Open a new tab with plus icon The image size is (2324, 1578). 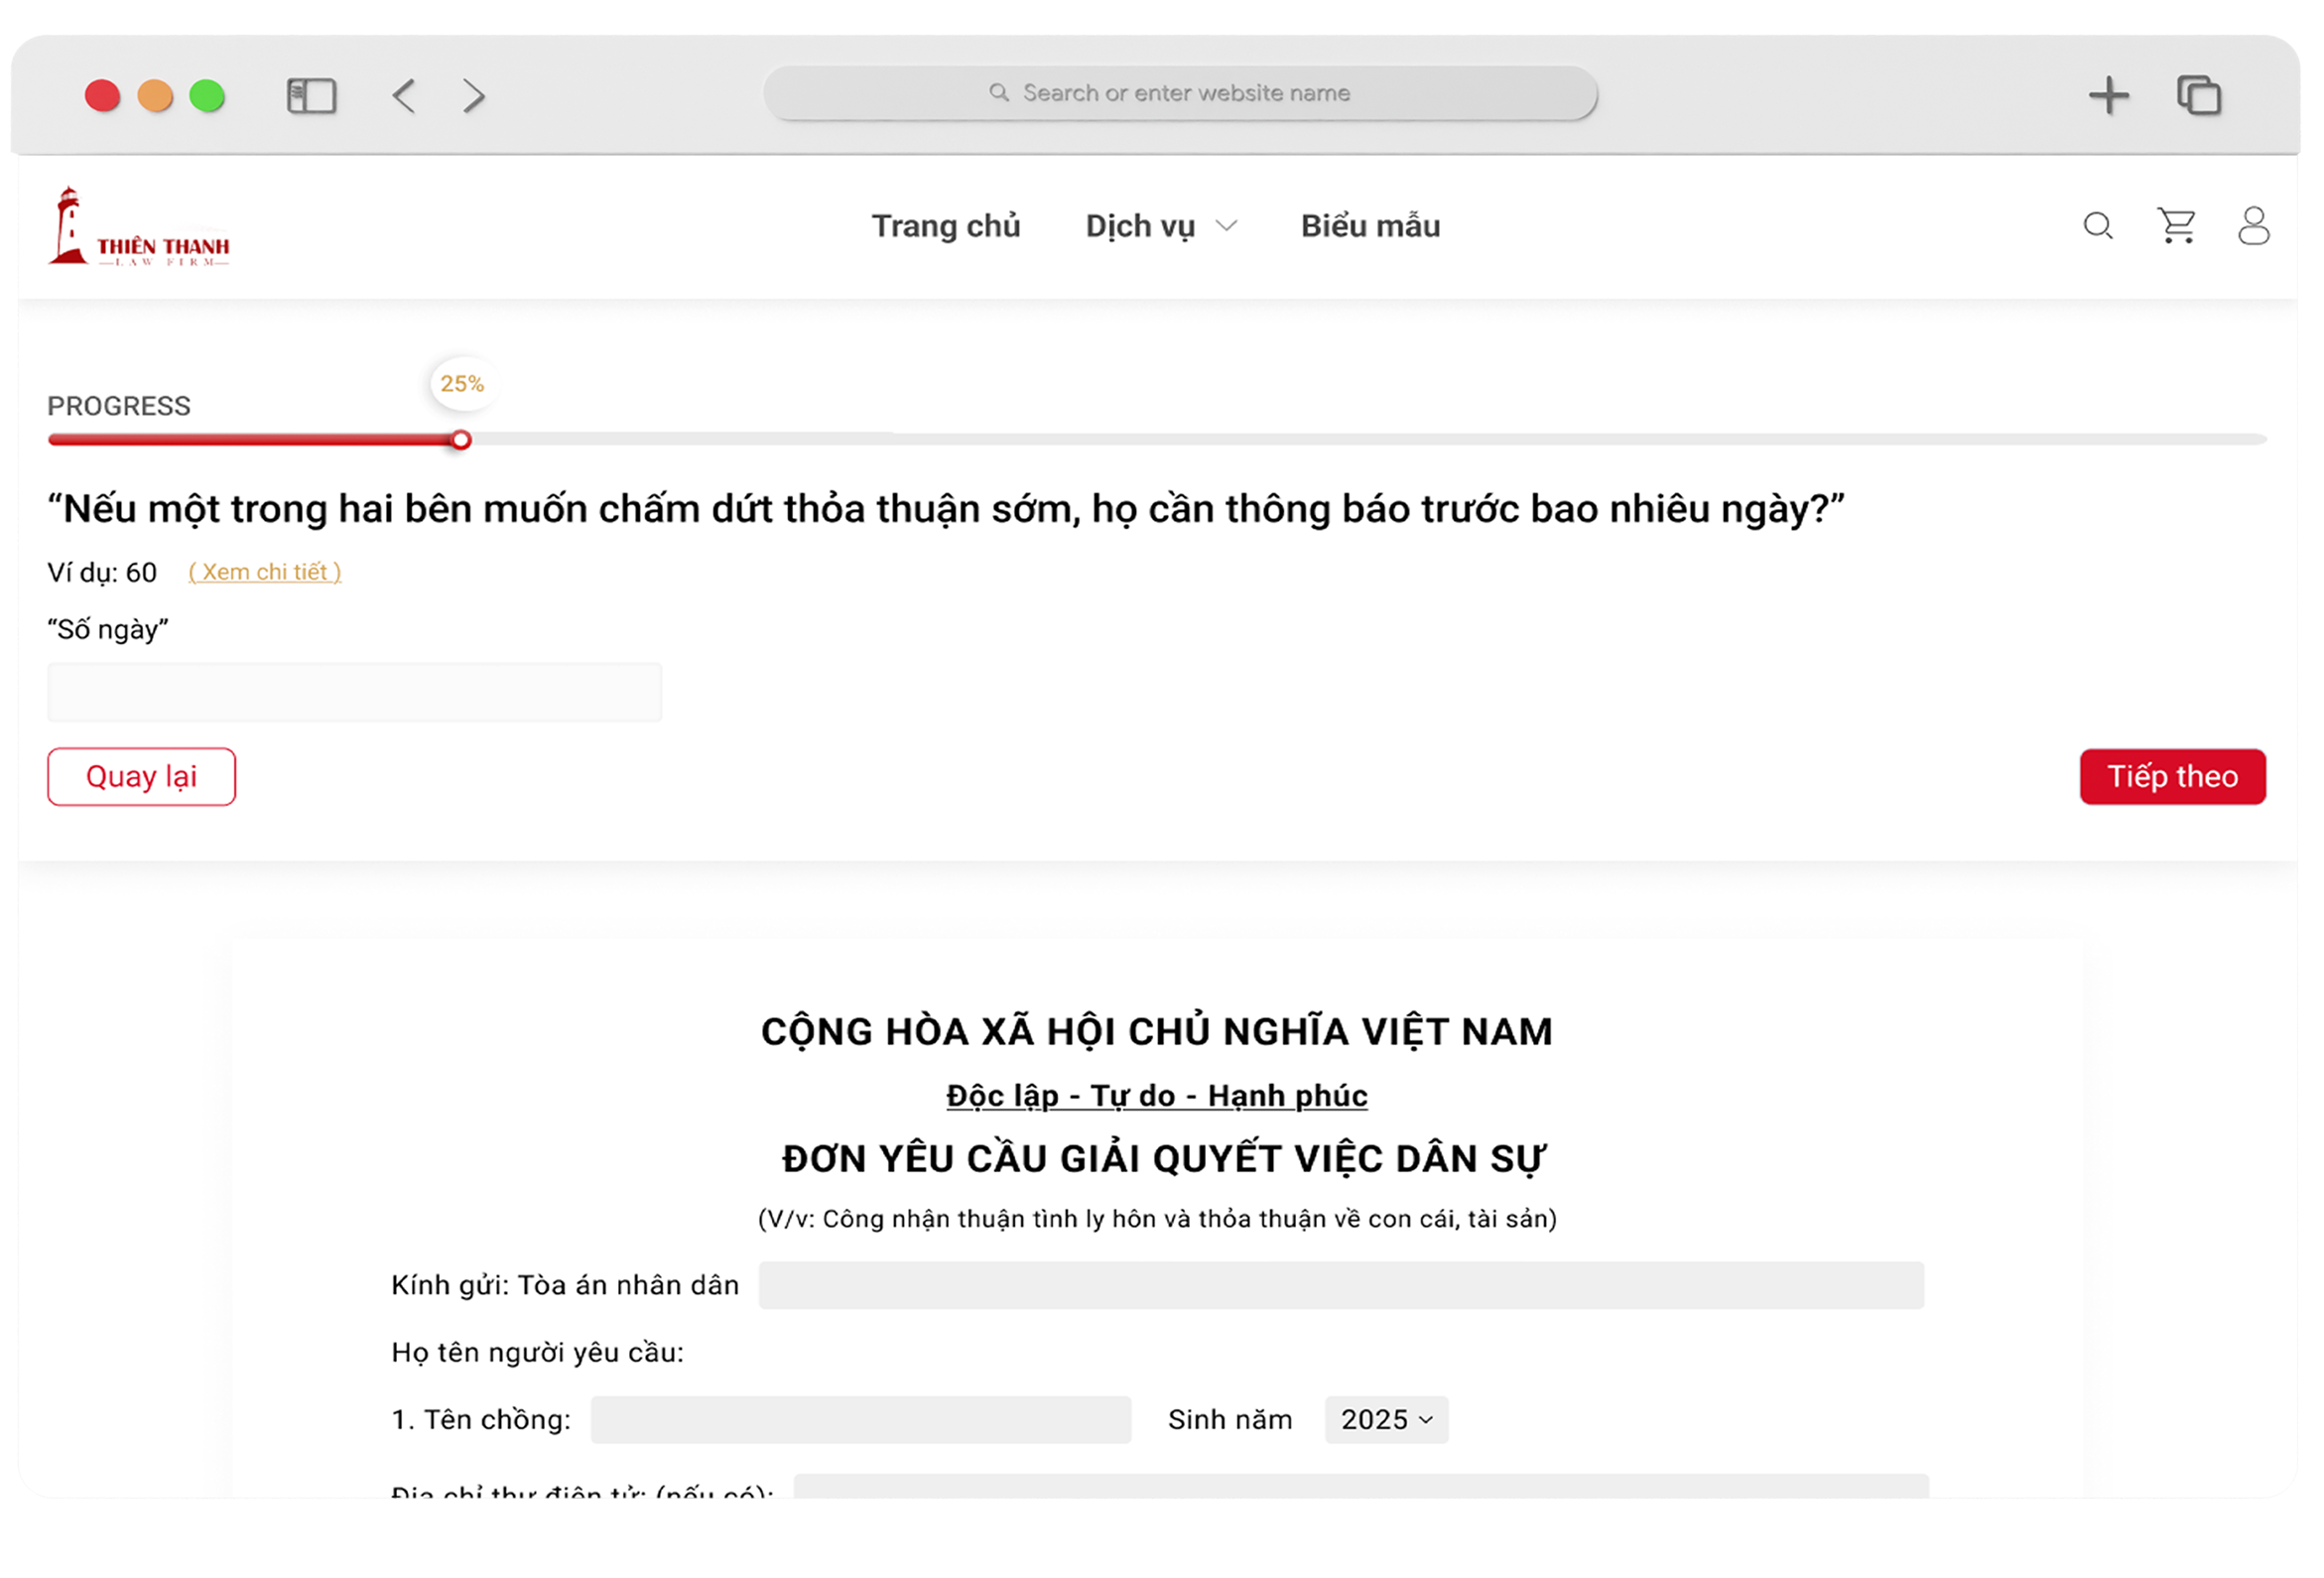[x=2109, y=96]
